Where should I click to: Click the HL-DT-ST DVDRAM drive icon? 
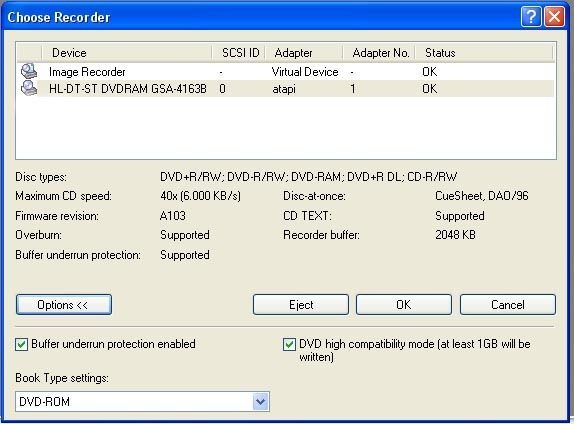pyautogui.click(x=29, y=88)
